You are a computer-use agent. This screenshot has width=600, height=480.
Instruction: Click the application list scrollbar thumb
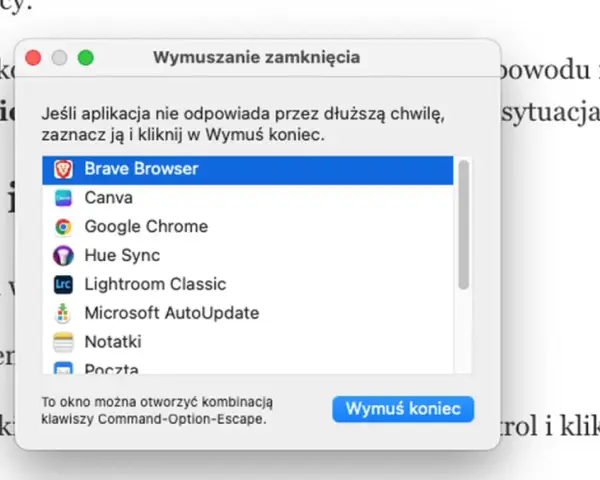tap(463, 225)
